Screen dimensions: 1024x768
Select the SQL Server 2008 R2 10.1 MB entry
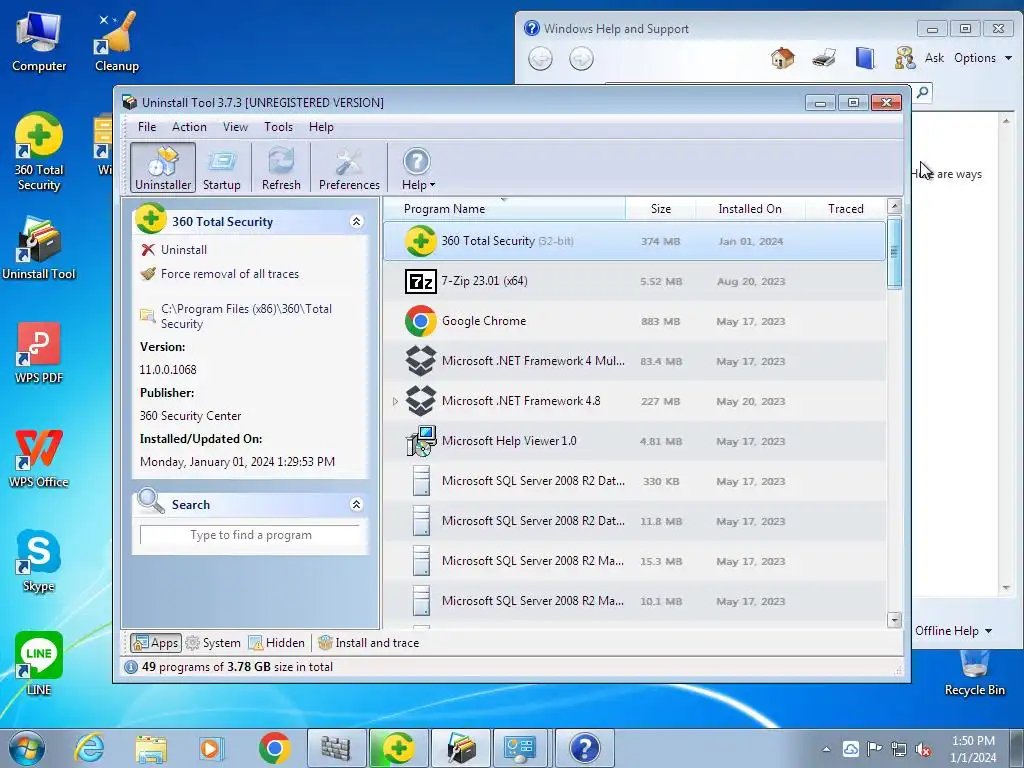(x=634, y=601)
